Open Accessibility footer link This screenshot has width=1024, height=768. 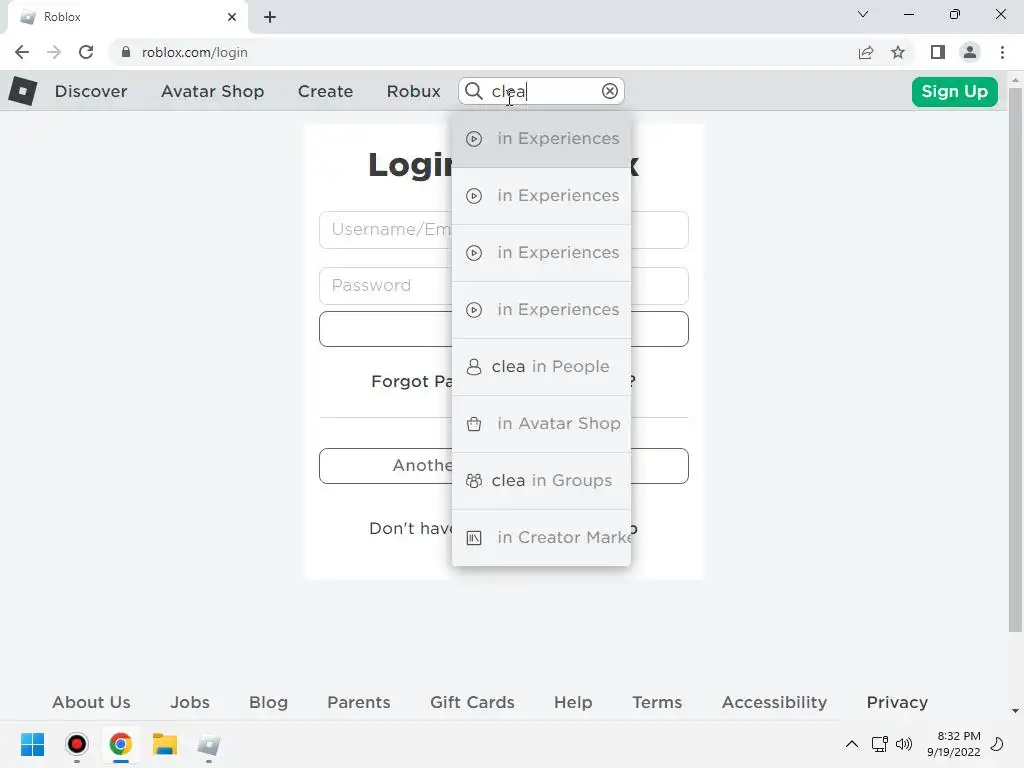click(775, 702)
